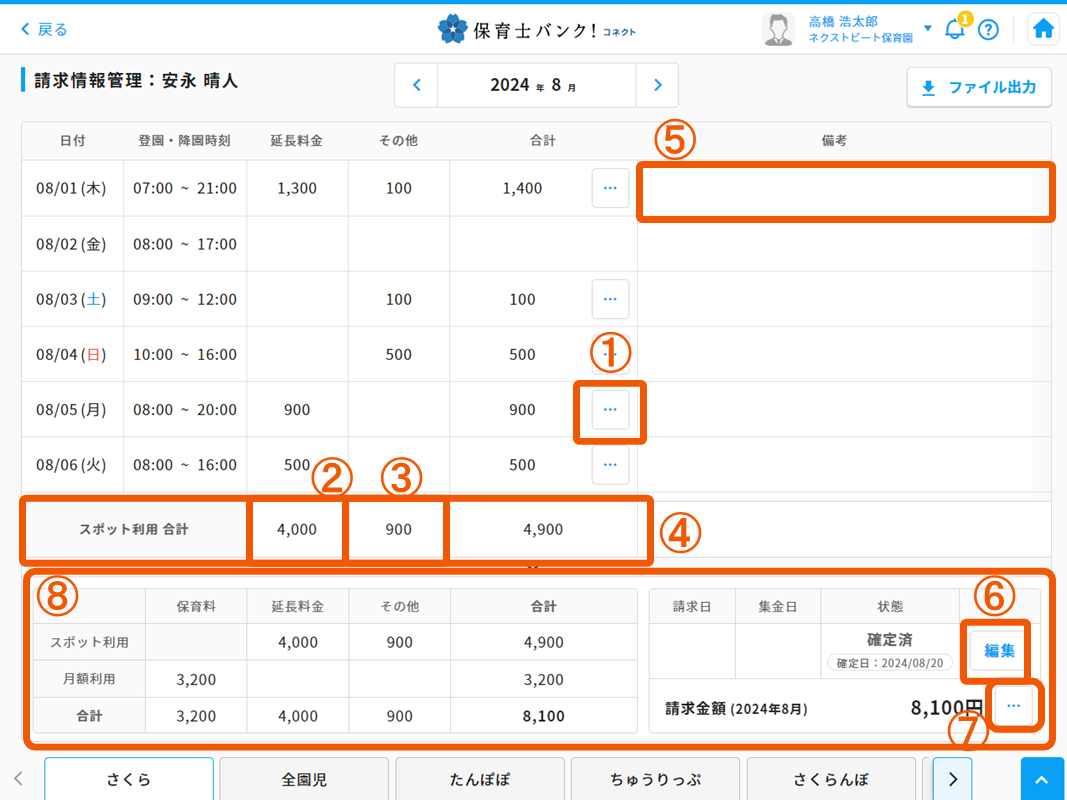Image resolution: width=1067 pixels, height=800 pixels.
Task: Open the actions menu for 08/06 row
Action: (610, 464)
